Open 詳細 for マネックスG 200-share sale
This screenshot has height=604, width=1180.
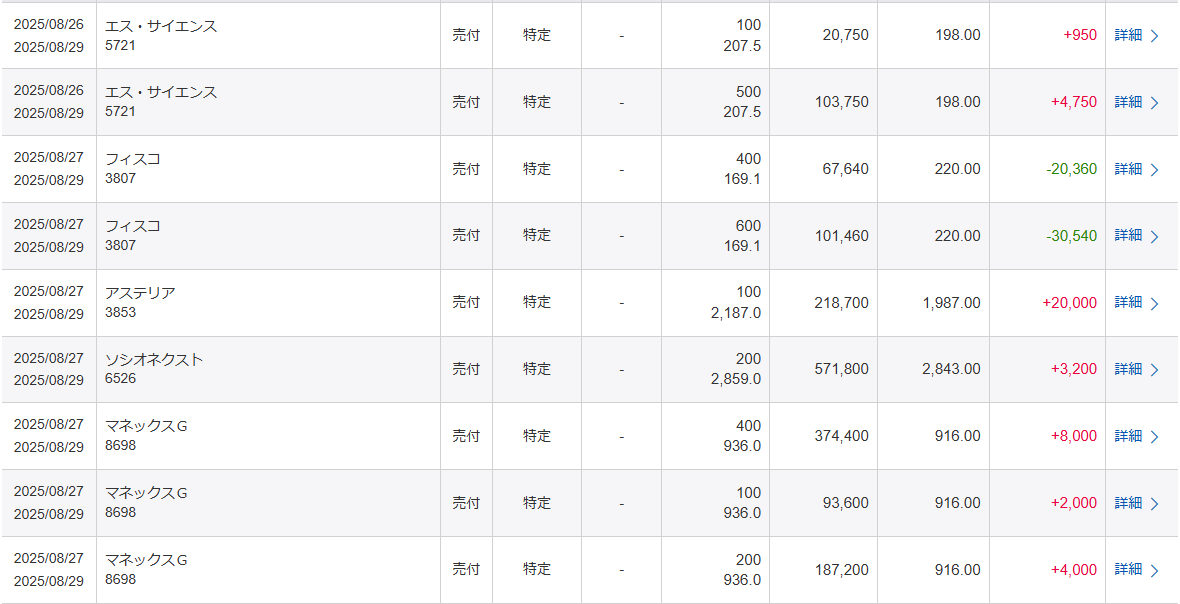(x=1128, y=570)
